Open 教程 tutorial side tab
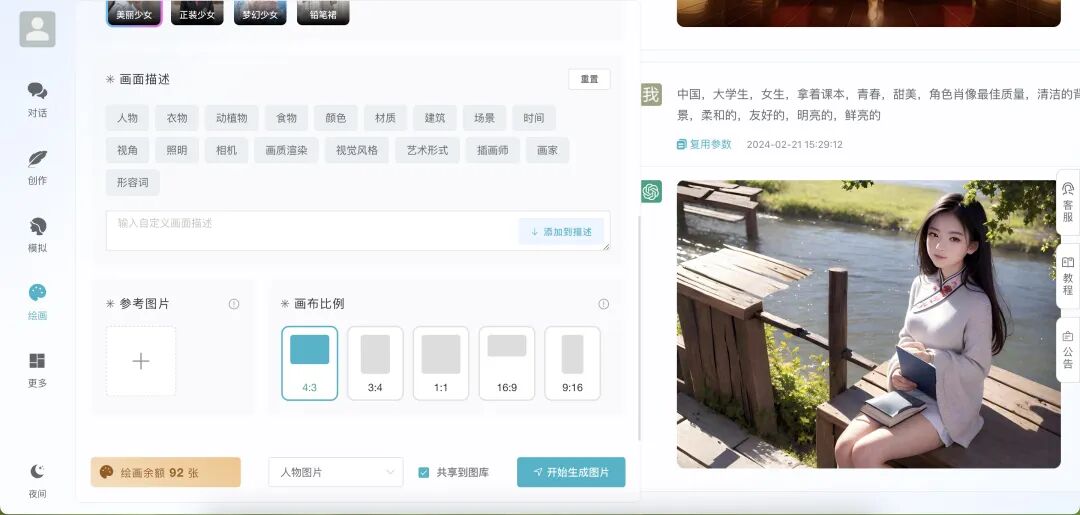The height and width of the screenshot is (515, 1080). pyautogui.click(x=1068, y=276)
